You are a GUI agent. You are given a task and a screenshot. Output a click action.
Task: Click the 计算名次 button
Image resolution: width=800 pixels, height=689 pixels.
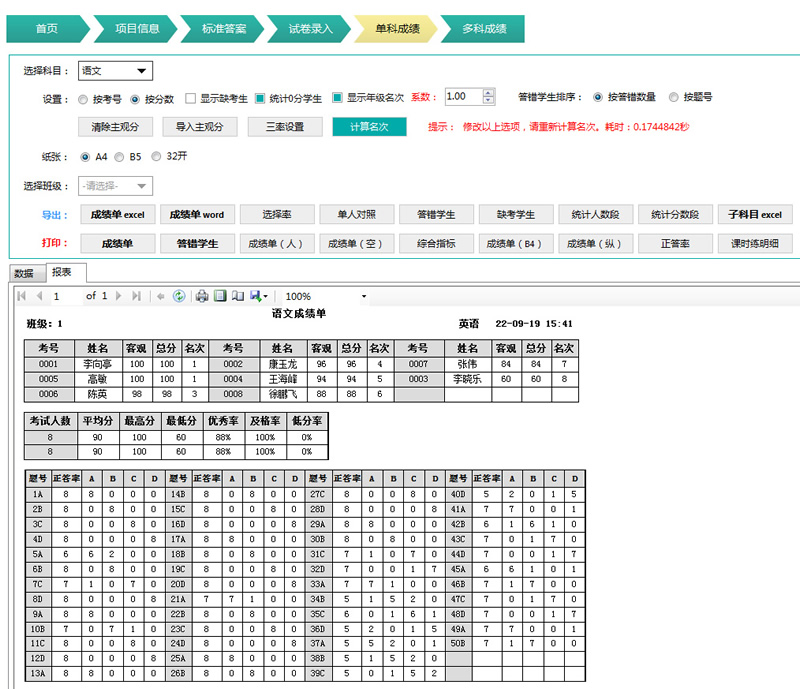[x=369, y=127]
